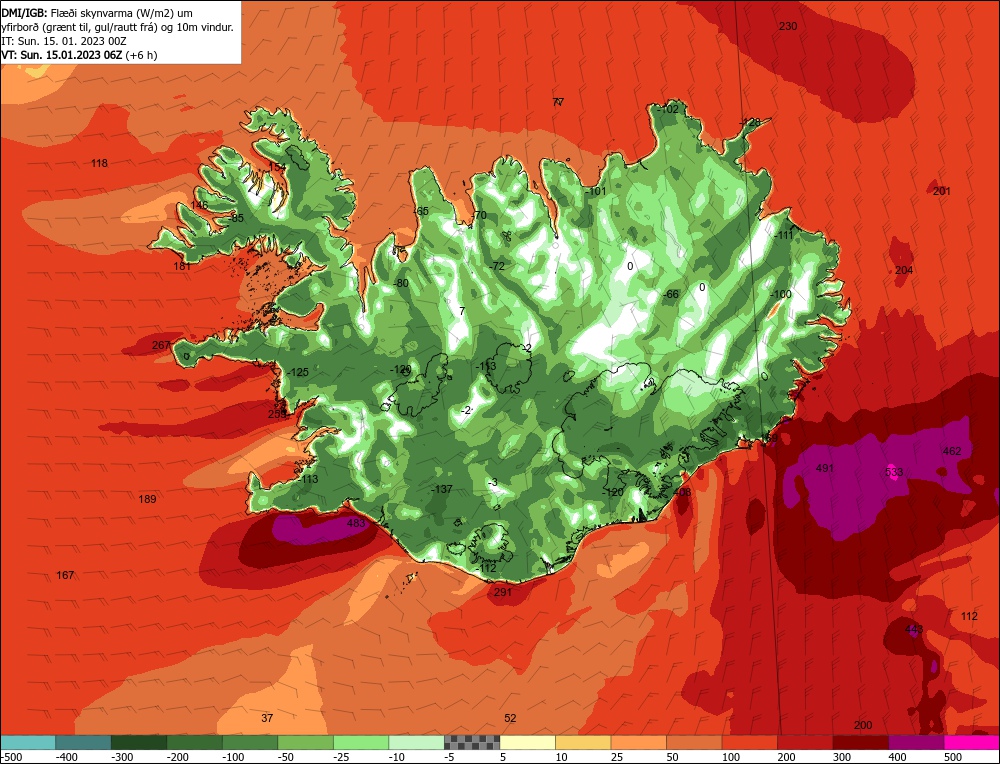Click the dark teal -400 to -300 legend swatch
This screenshot has height=764, width=1000.
click(x=84, y=742)
